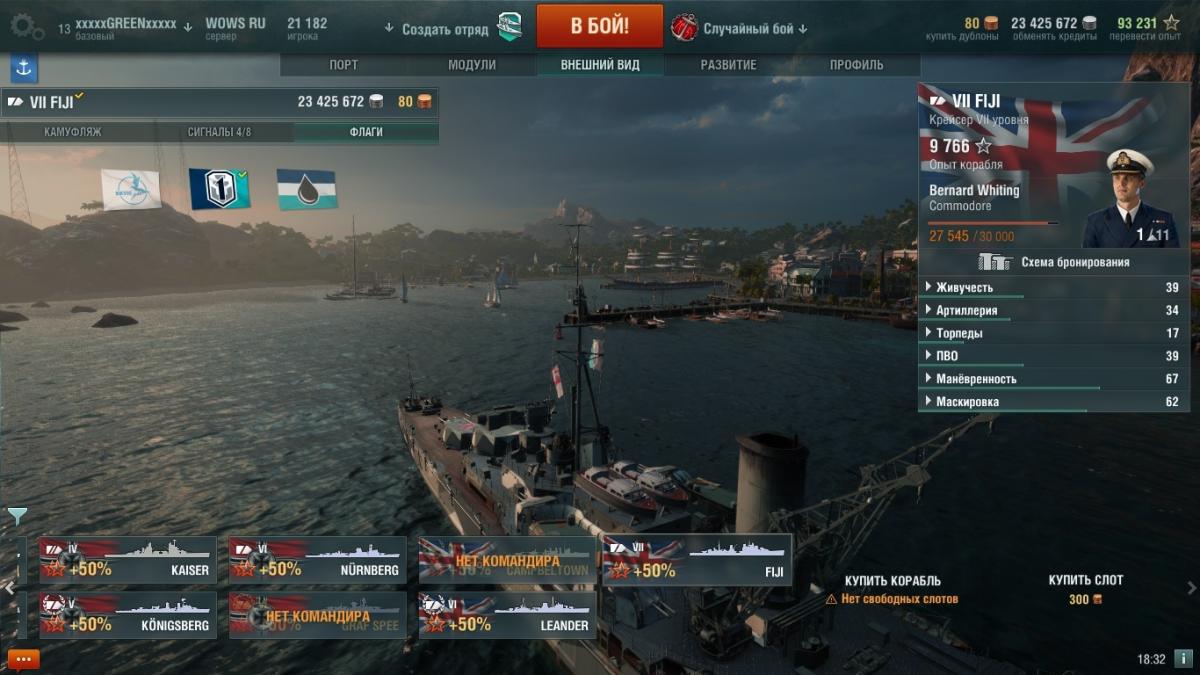Click commander experience progress bar

(994, 223)
